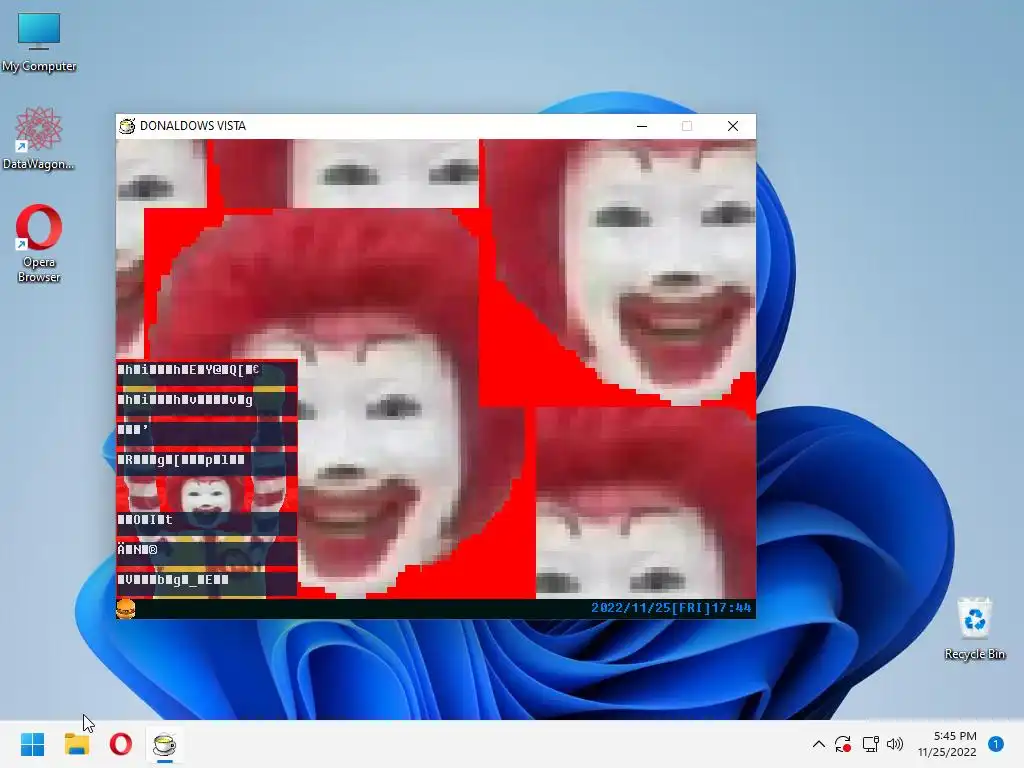1024x768 pixels.
Task: Click the sync status tray icon
Action: pos(843,744)
